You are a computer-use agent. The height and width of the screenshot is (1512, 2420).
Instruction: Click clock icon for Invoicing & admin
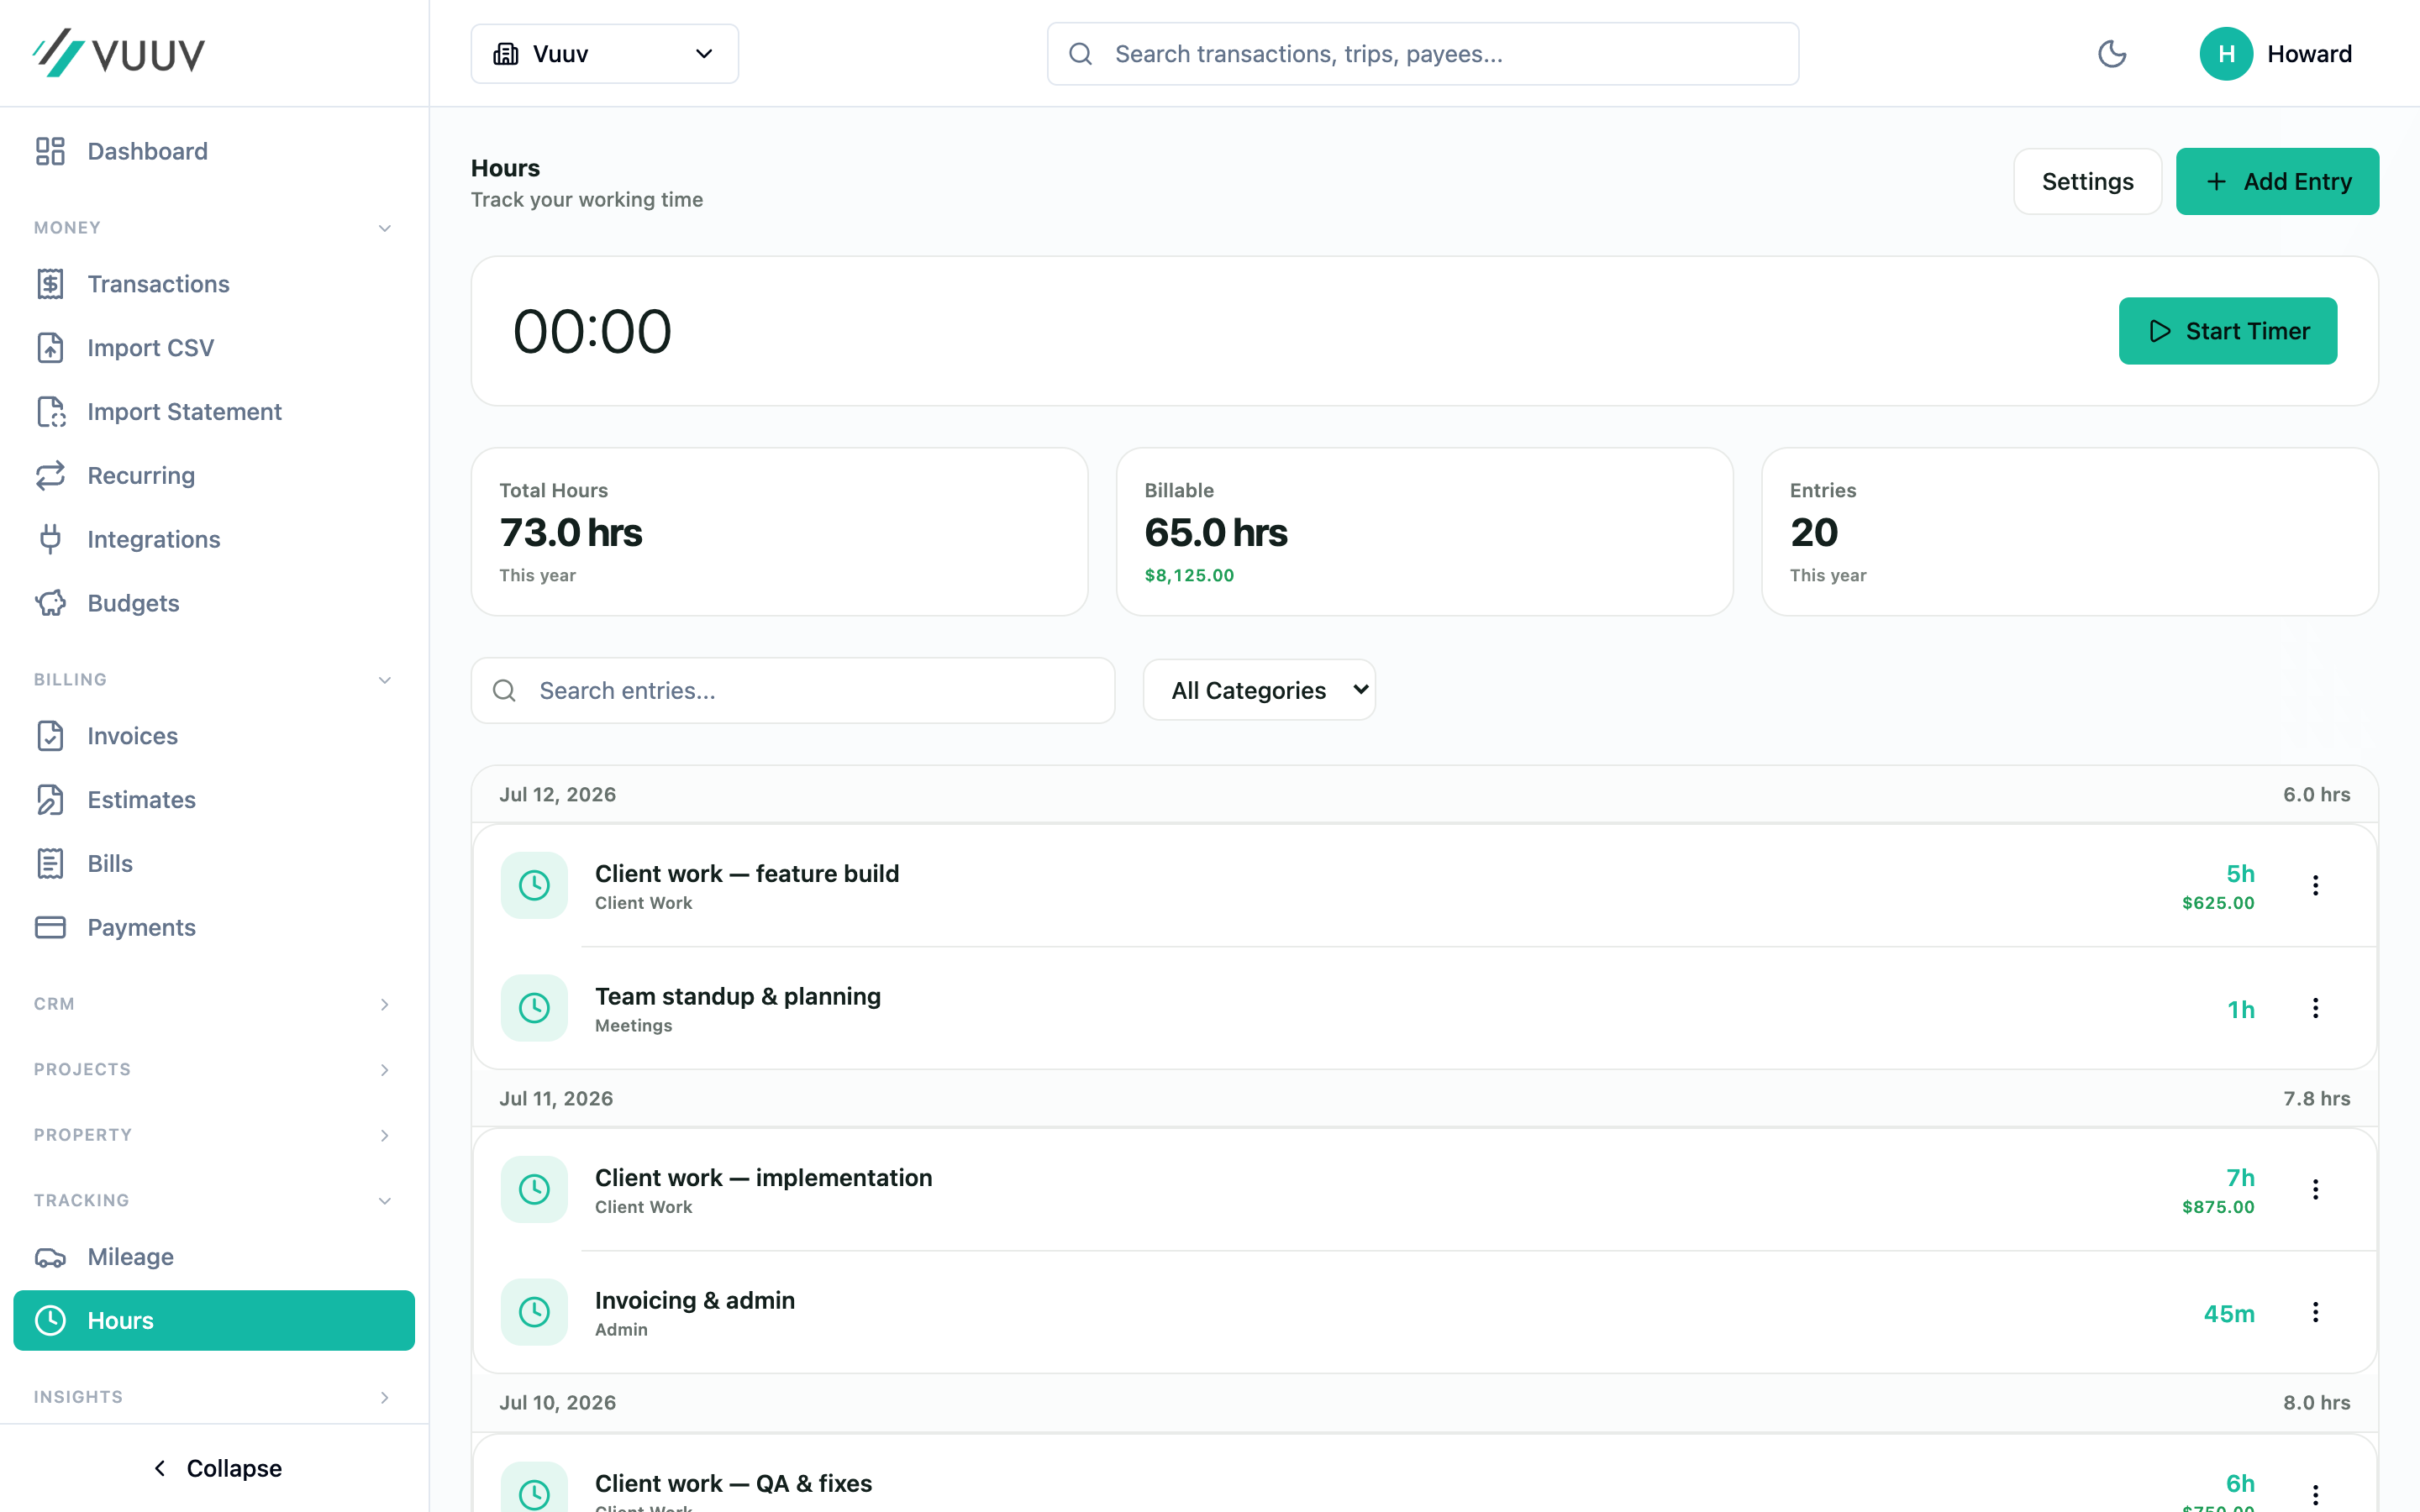click(534, 1312)
